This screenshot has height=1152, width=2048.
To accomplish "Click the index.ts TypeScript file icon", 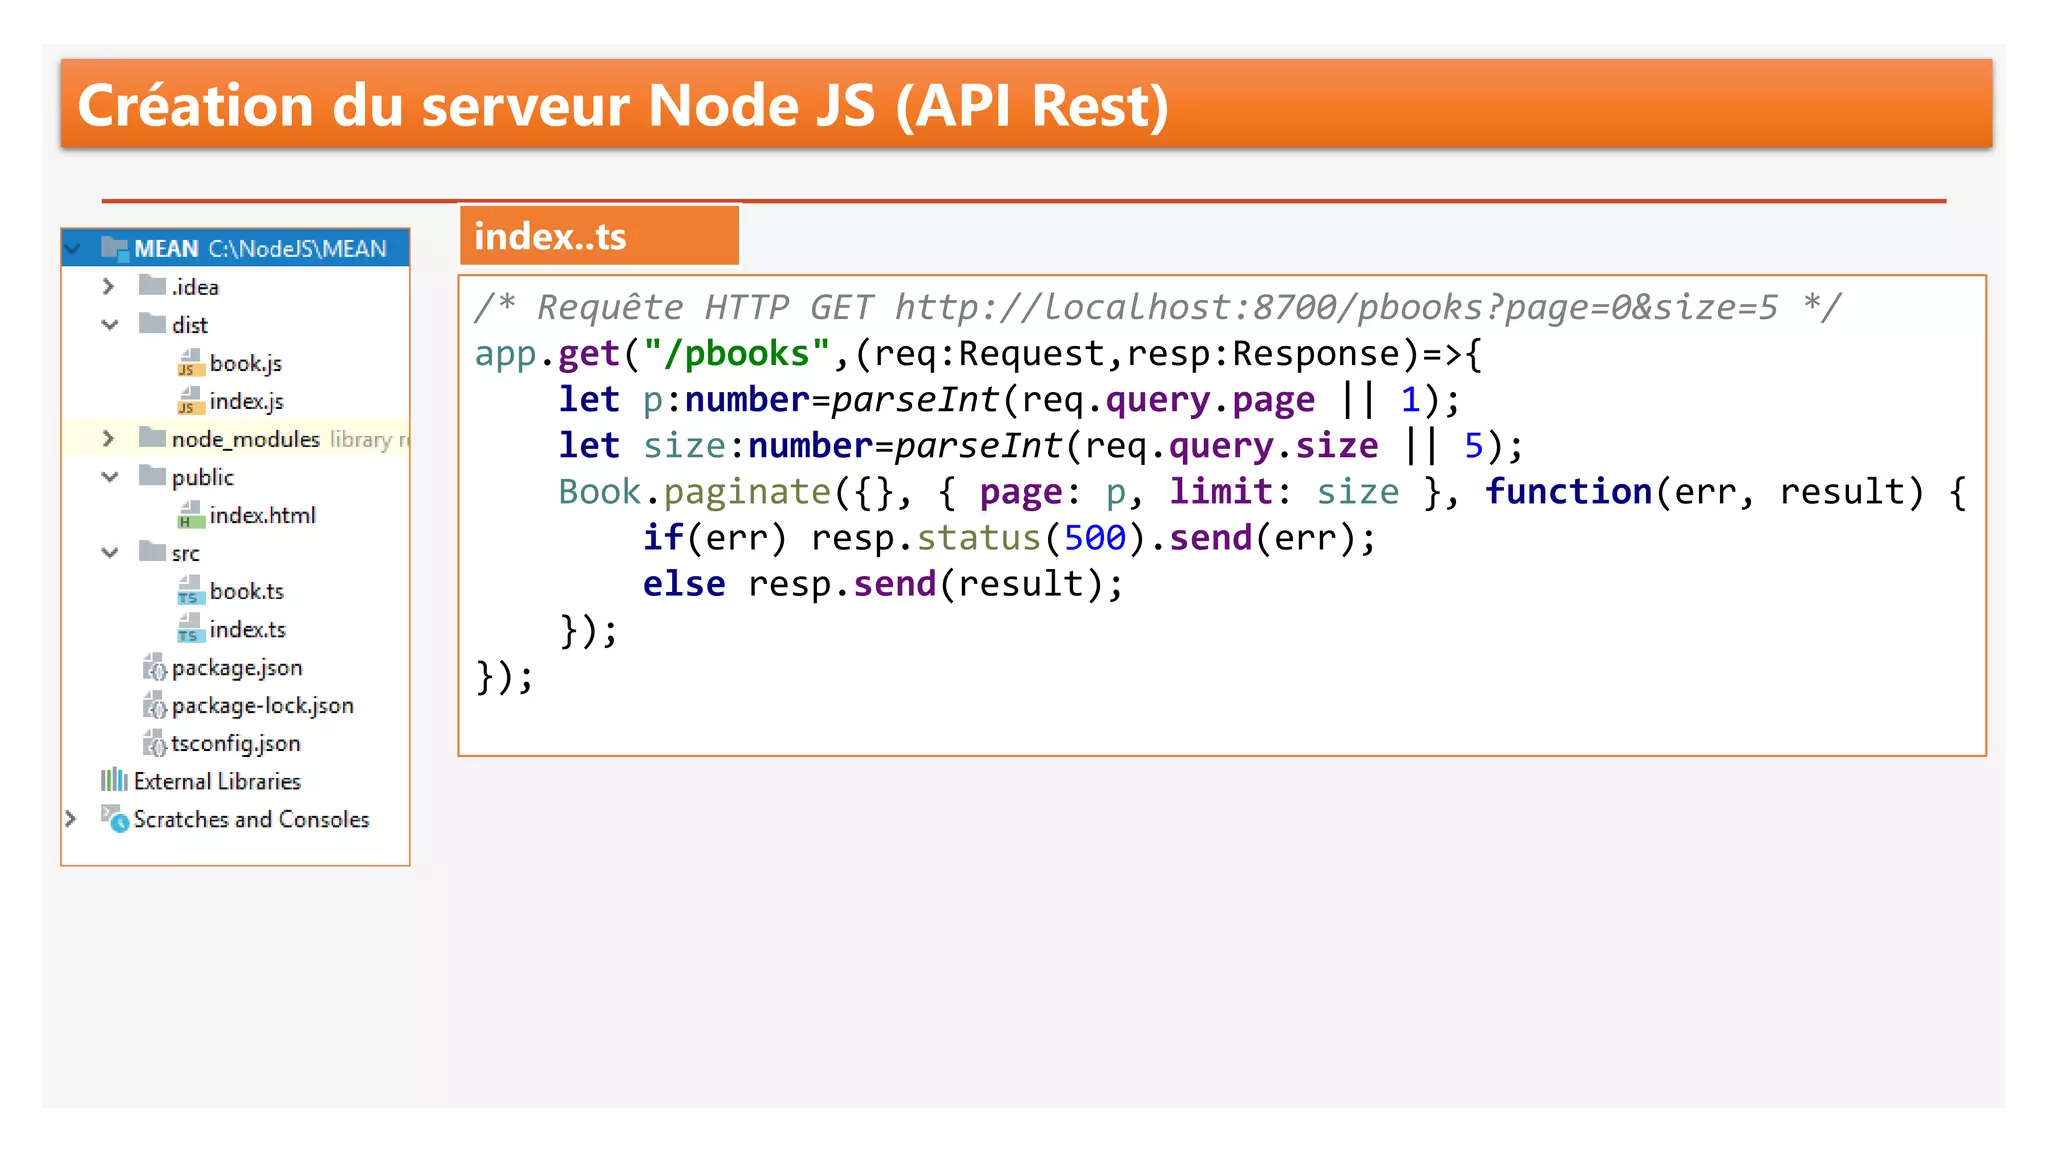I will tap(190, 629).
